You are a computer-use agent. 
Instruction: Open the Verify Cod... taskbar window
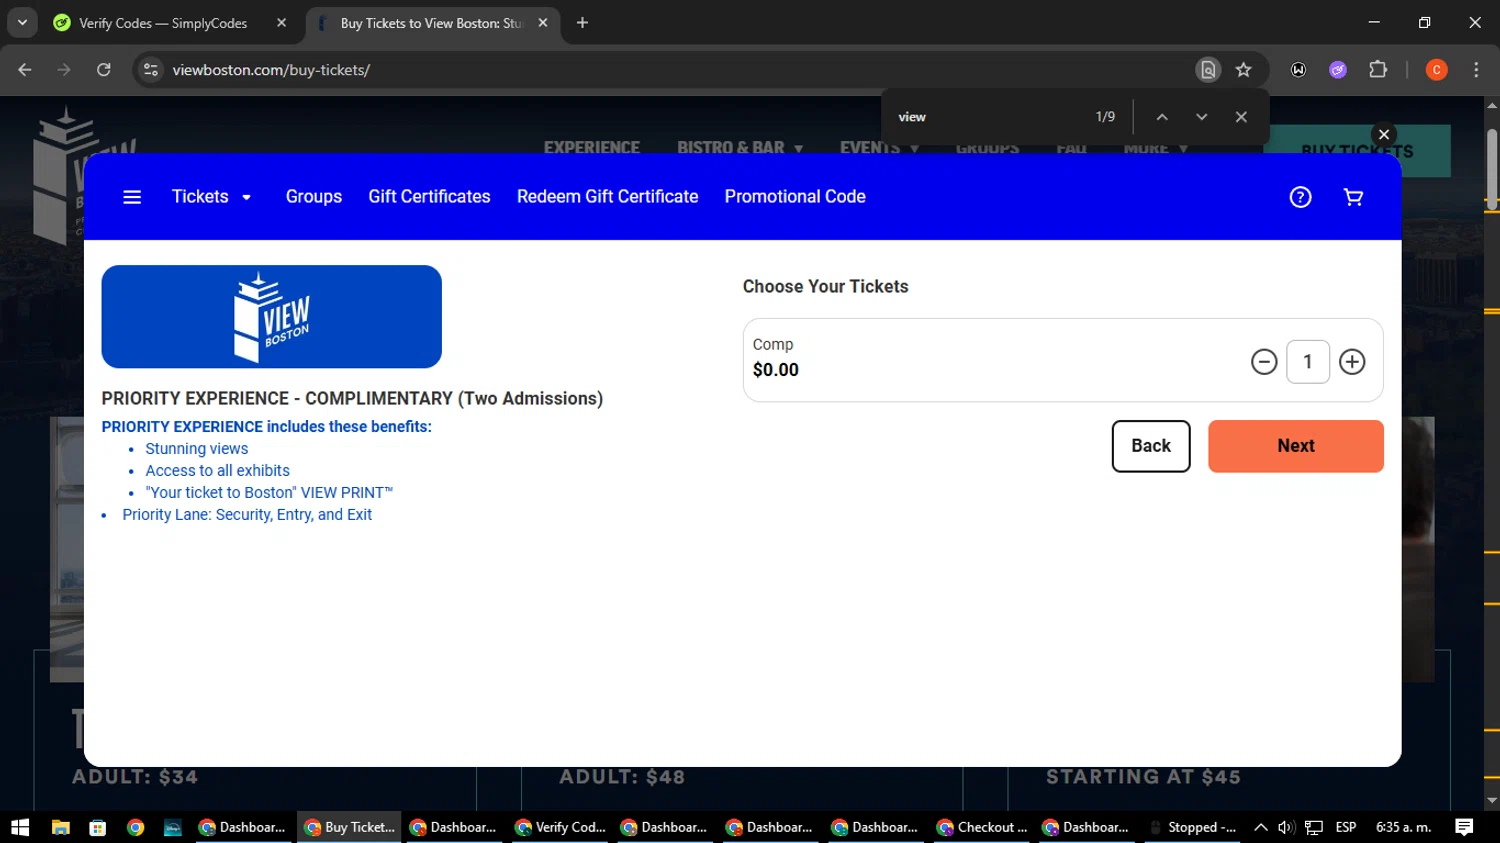tap(560, 827)
